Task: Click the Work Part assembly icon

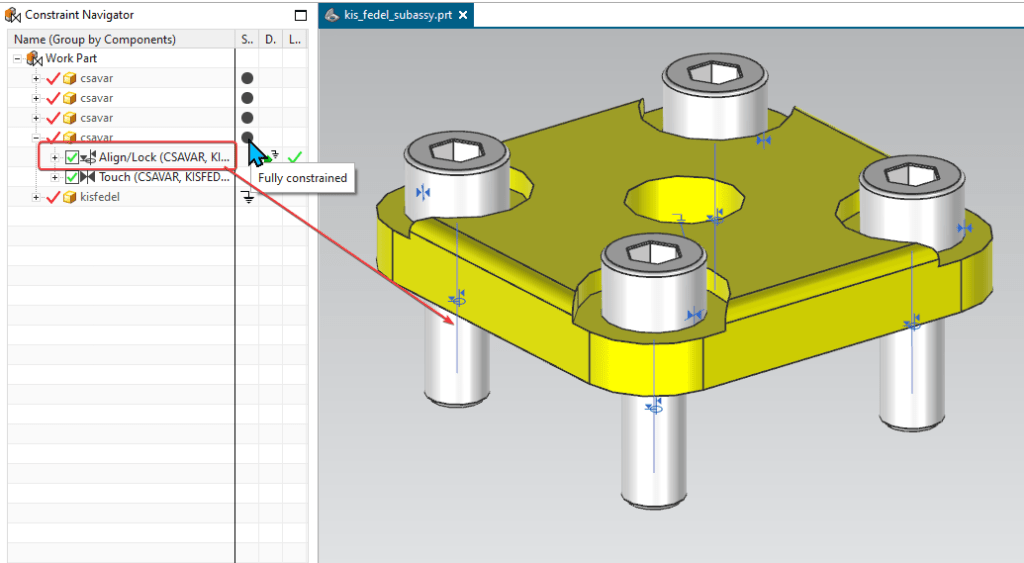Action: tap(35, 59)
